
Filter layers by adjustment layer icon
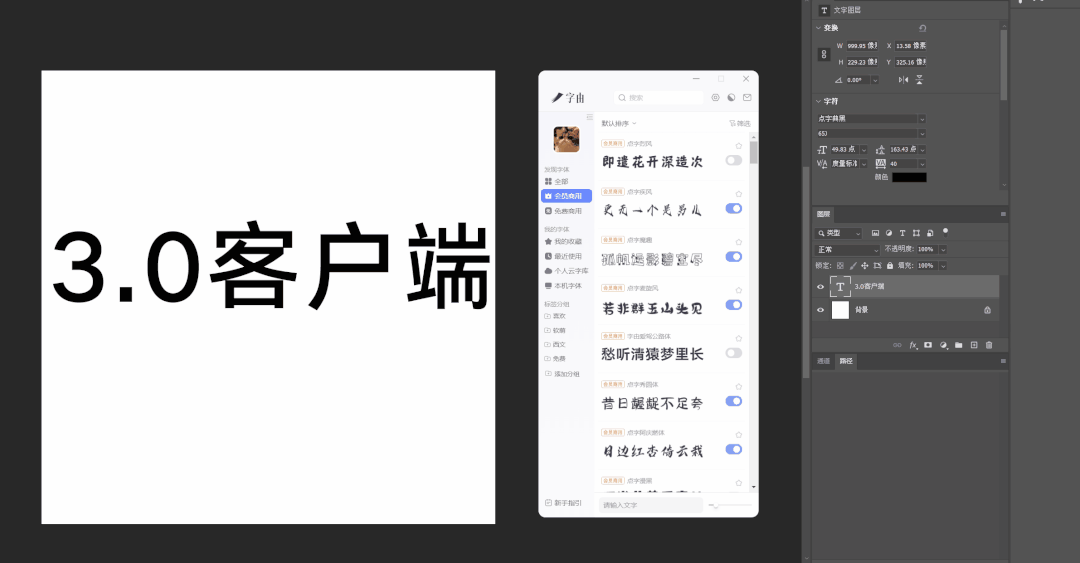pyautogui.click(x=889, y=234)
